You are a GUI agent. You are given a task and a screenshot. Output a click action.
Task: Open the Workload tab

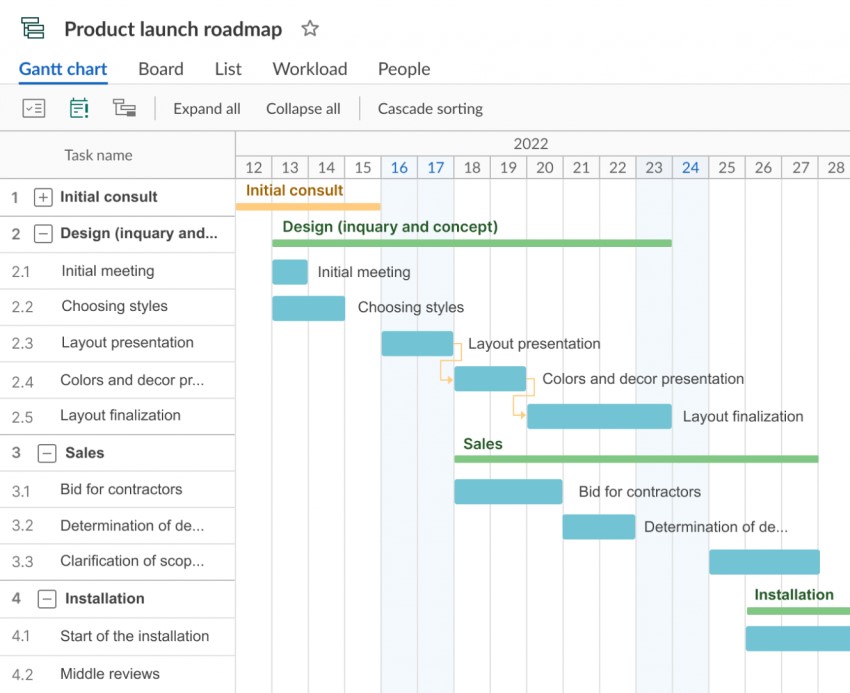coord(310,69)
